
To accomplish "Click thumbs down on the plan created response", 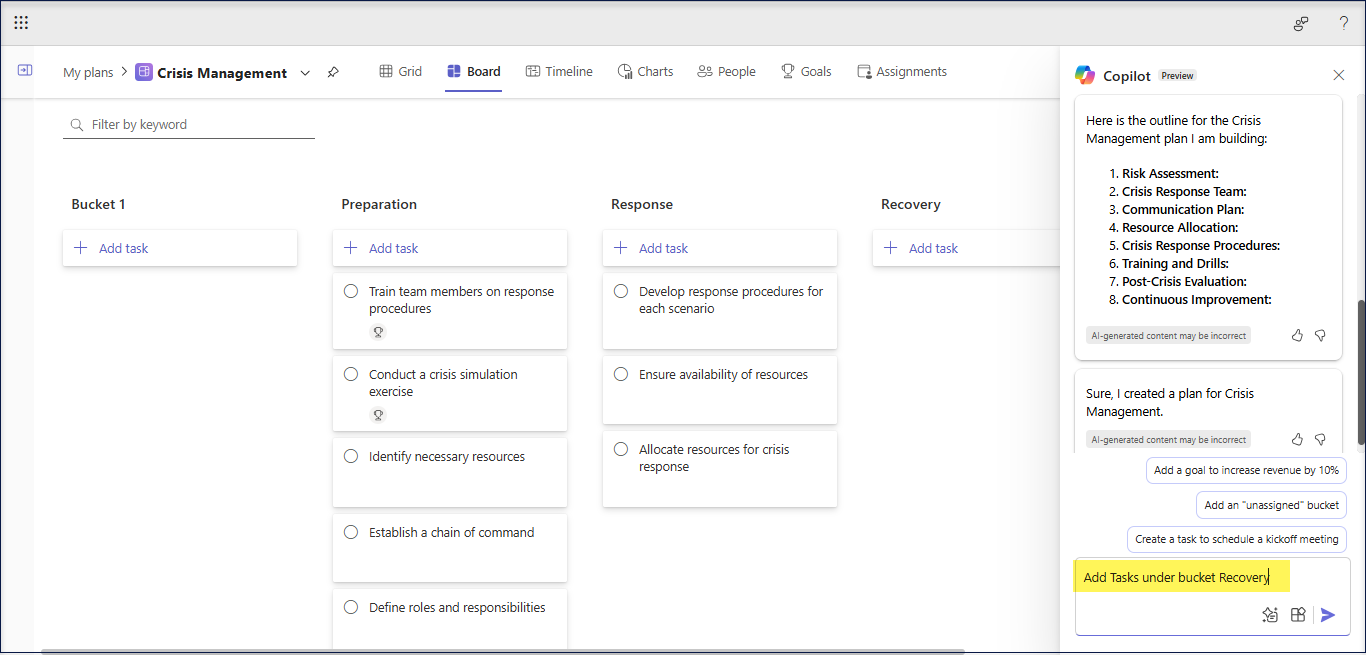I will point(1320,439).
